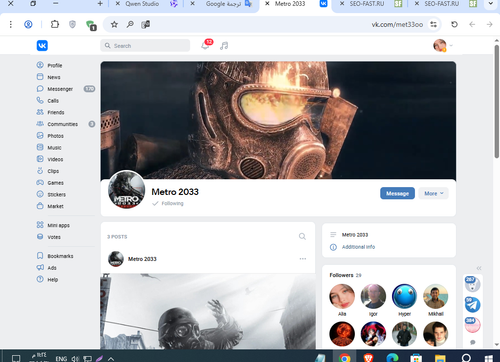Open Friends in sidebar
This screenshot has width=500, height=362.
click(x=56, y=112)
